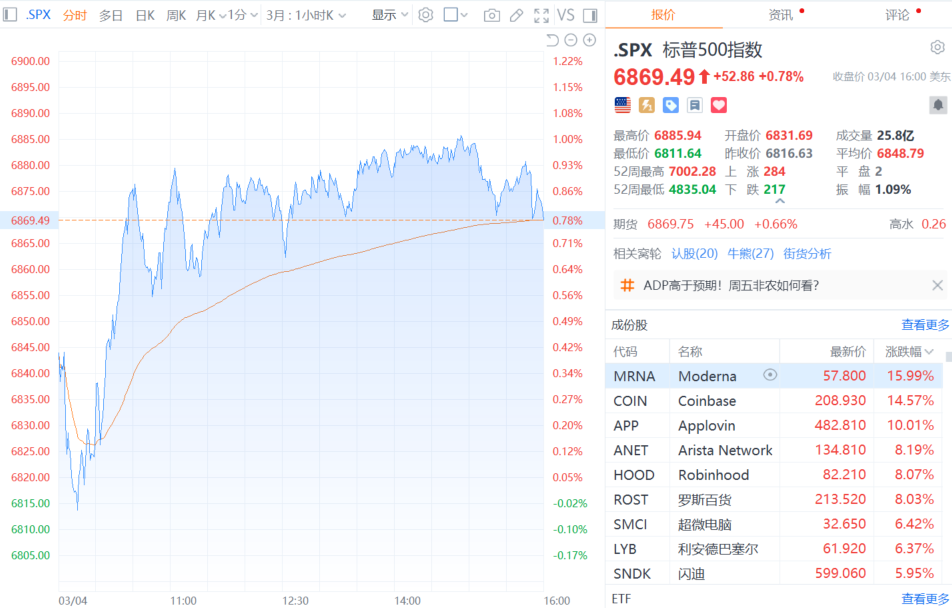Zoom in chart with plus icon
The image size is (952, 608).
tap(589, 40)
